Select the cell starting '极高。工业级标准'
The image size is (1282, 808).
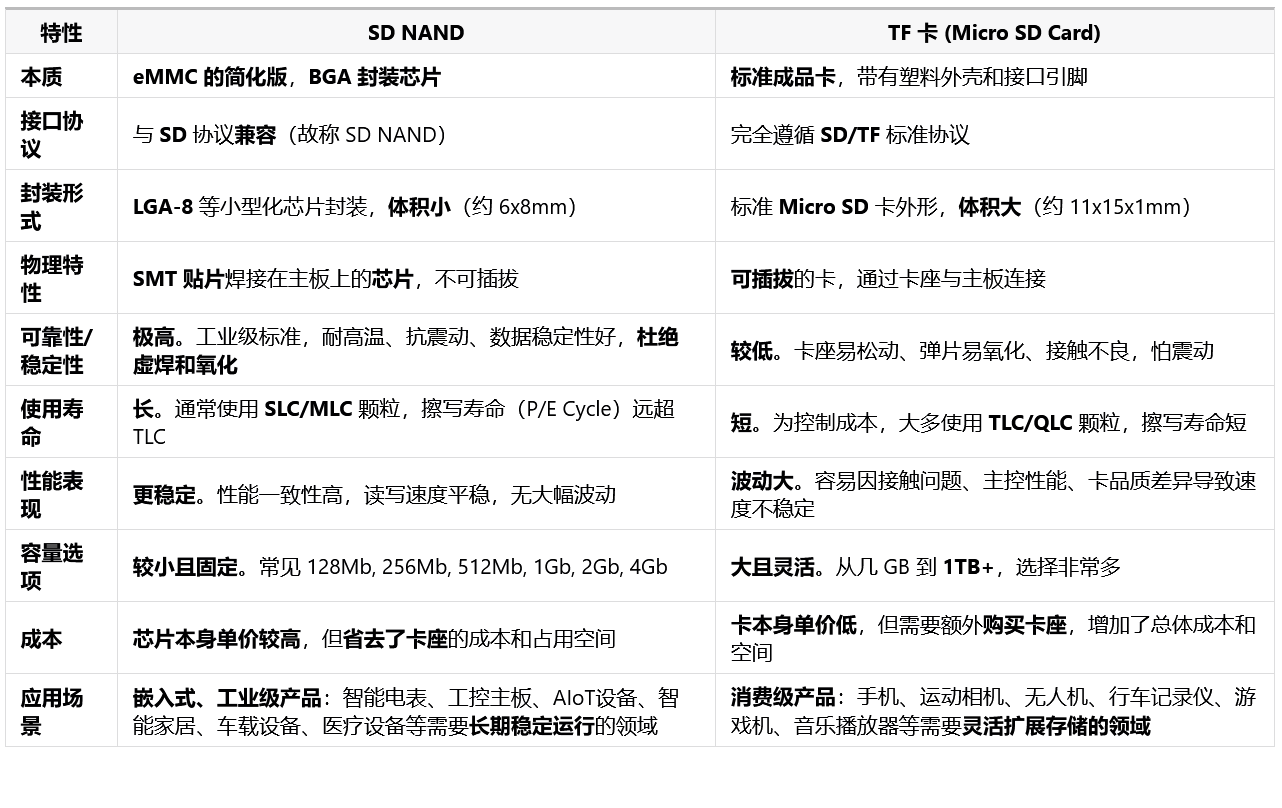point(416,350)
